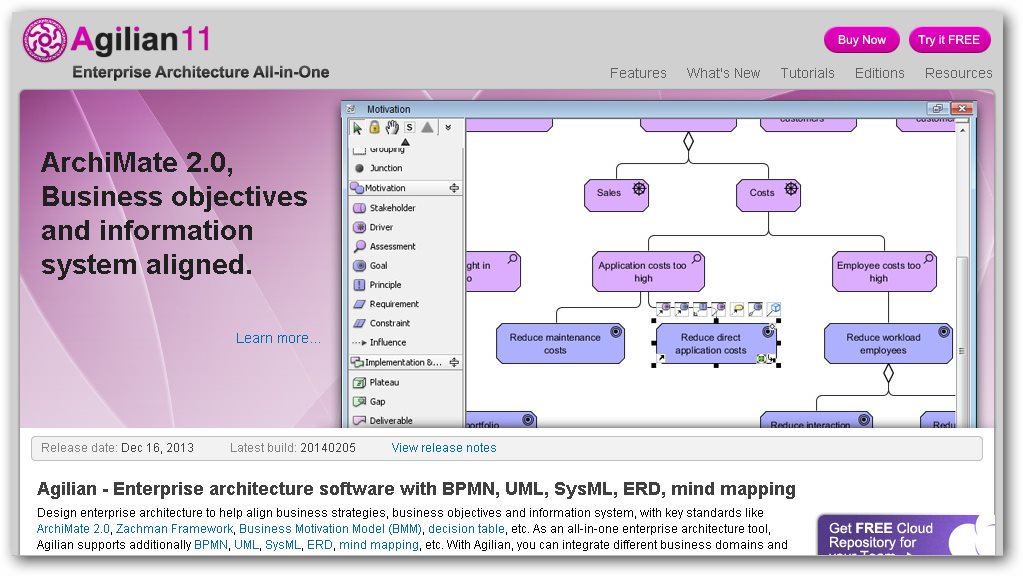Viewport: 1023px width, 576px height.
Task: Click the Agilian swirl logo icon
Action: point(44,40)
